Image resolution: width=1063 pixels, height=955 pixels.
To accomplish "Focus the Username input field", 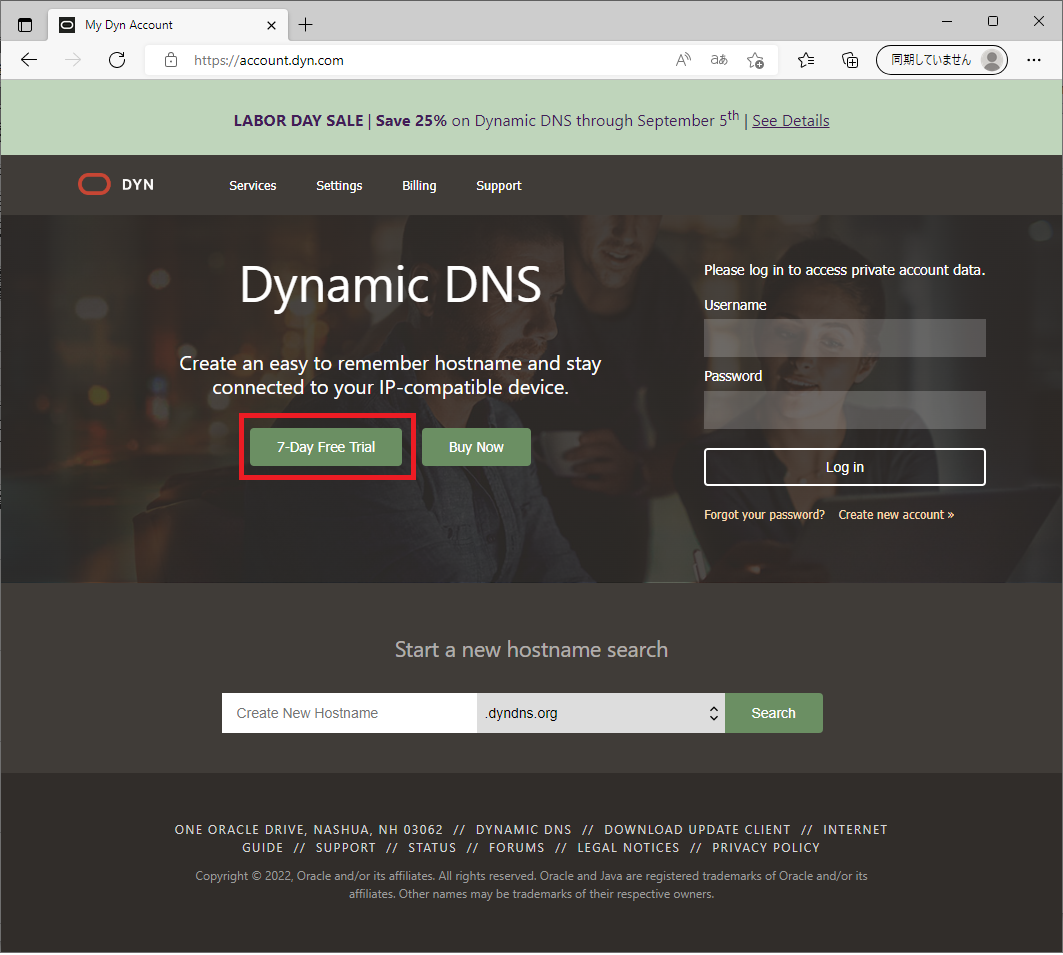I will [844, 338].
